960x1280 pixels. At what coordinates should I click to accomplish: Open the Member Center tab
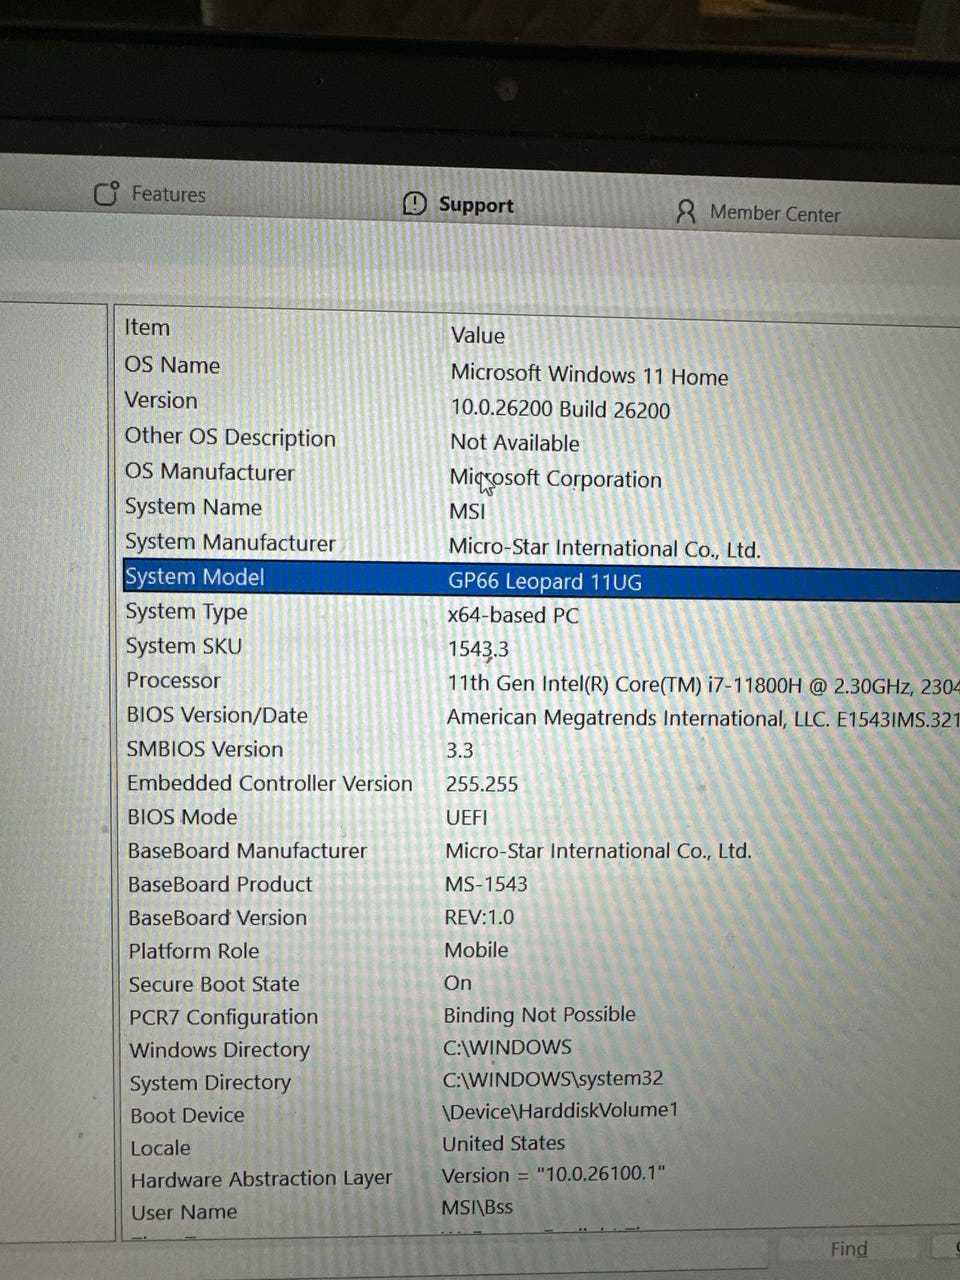[x=758, y=212]
